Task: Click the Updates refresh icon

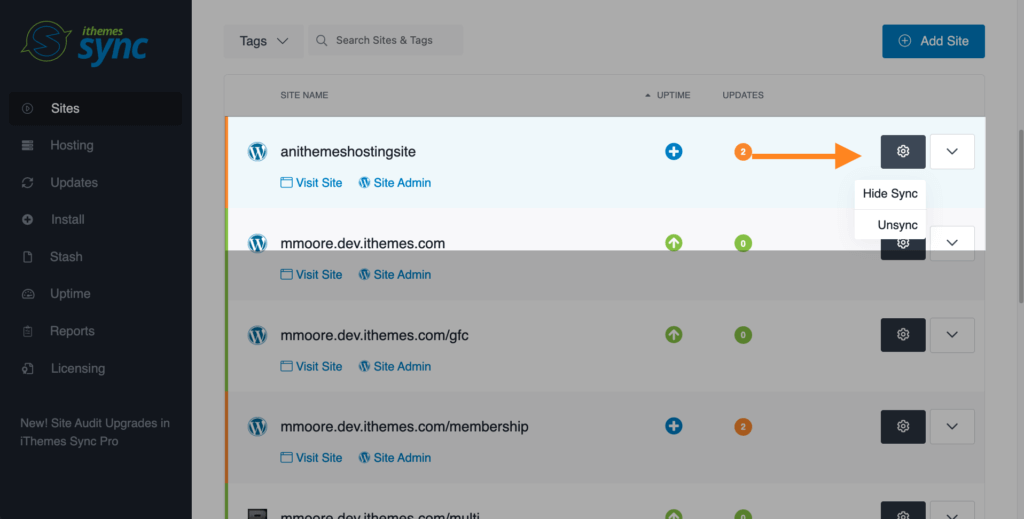Action: pyautogui.click(x=27, y=183)
